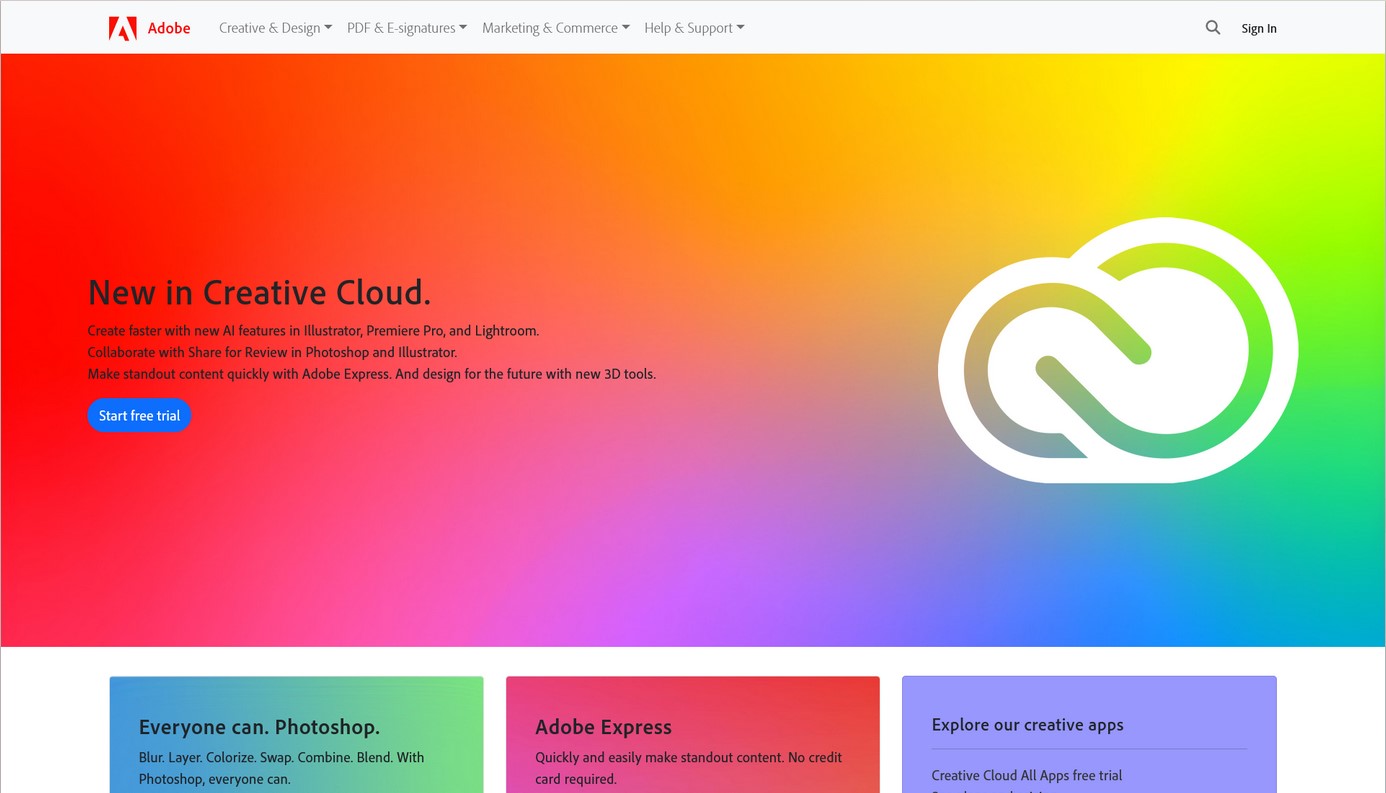Open the Adobe Express card title
The height and width of the screenshot is (793, 1386).
pyautogui.click(x=603, y=727)
